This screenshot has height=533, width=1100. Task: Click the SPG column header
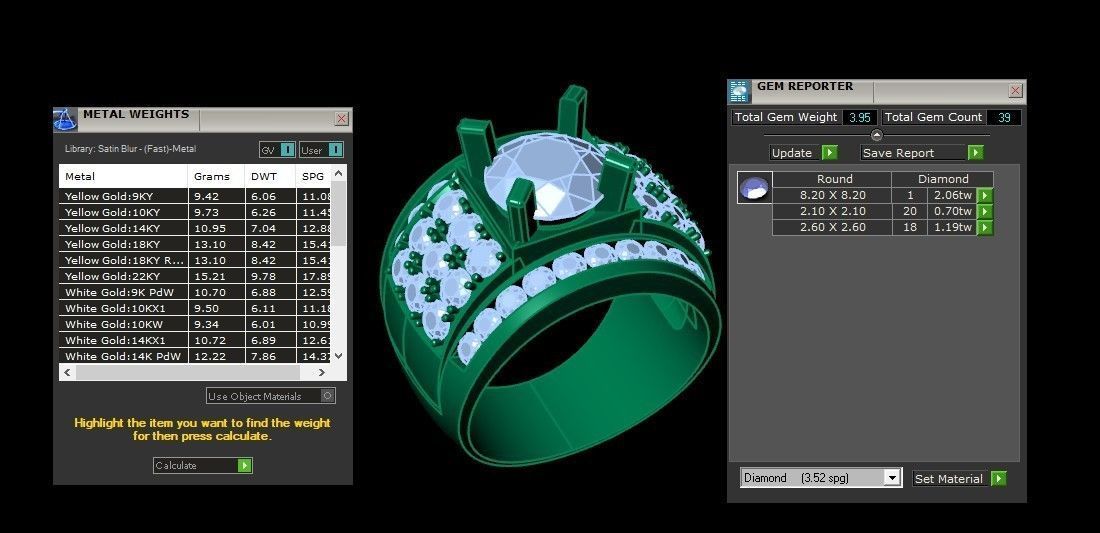click(x=313, y=176)
